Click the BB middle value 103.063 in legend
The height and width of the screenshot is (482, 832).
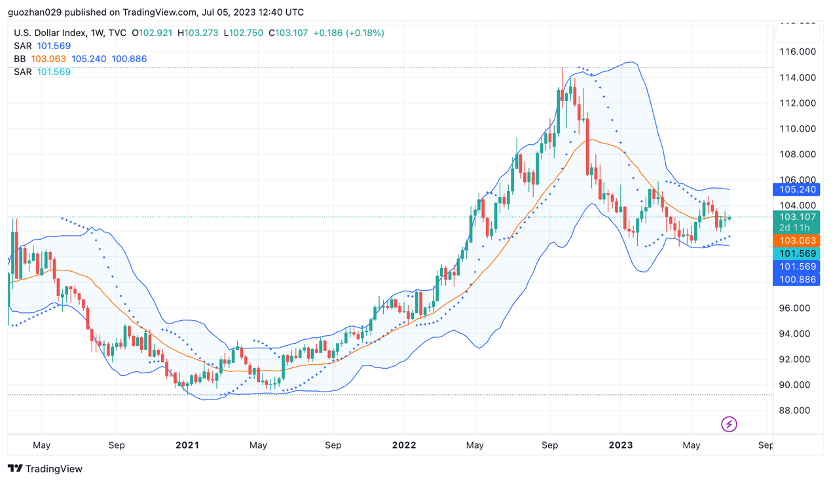pyautogui.click(x=48, y=59)
